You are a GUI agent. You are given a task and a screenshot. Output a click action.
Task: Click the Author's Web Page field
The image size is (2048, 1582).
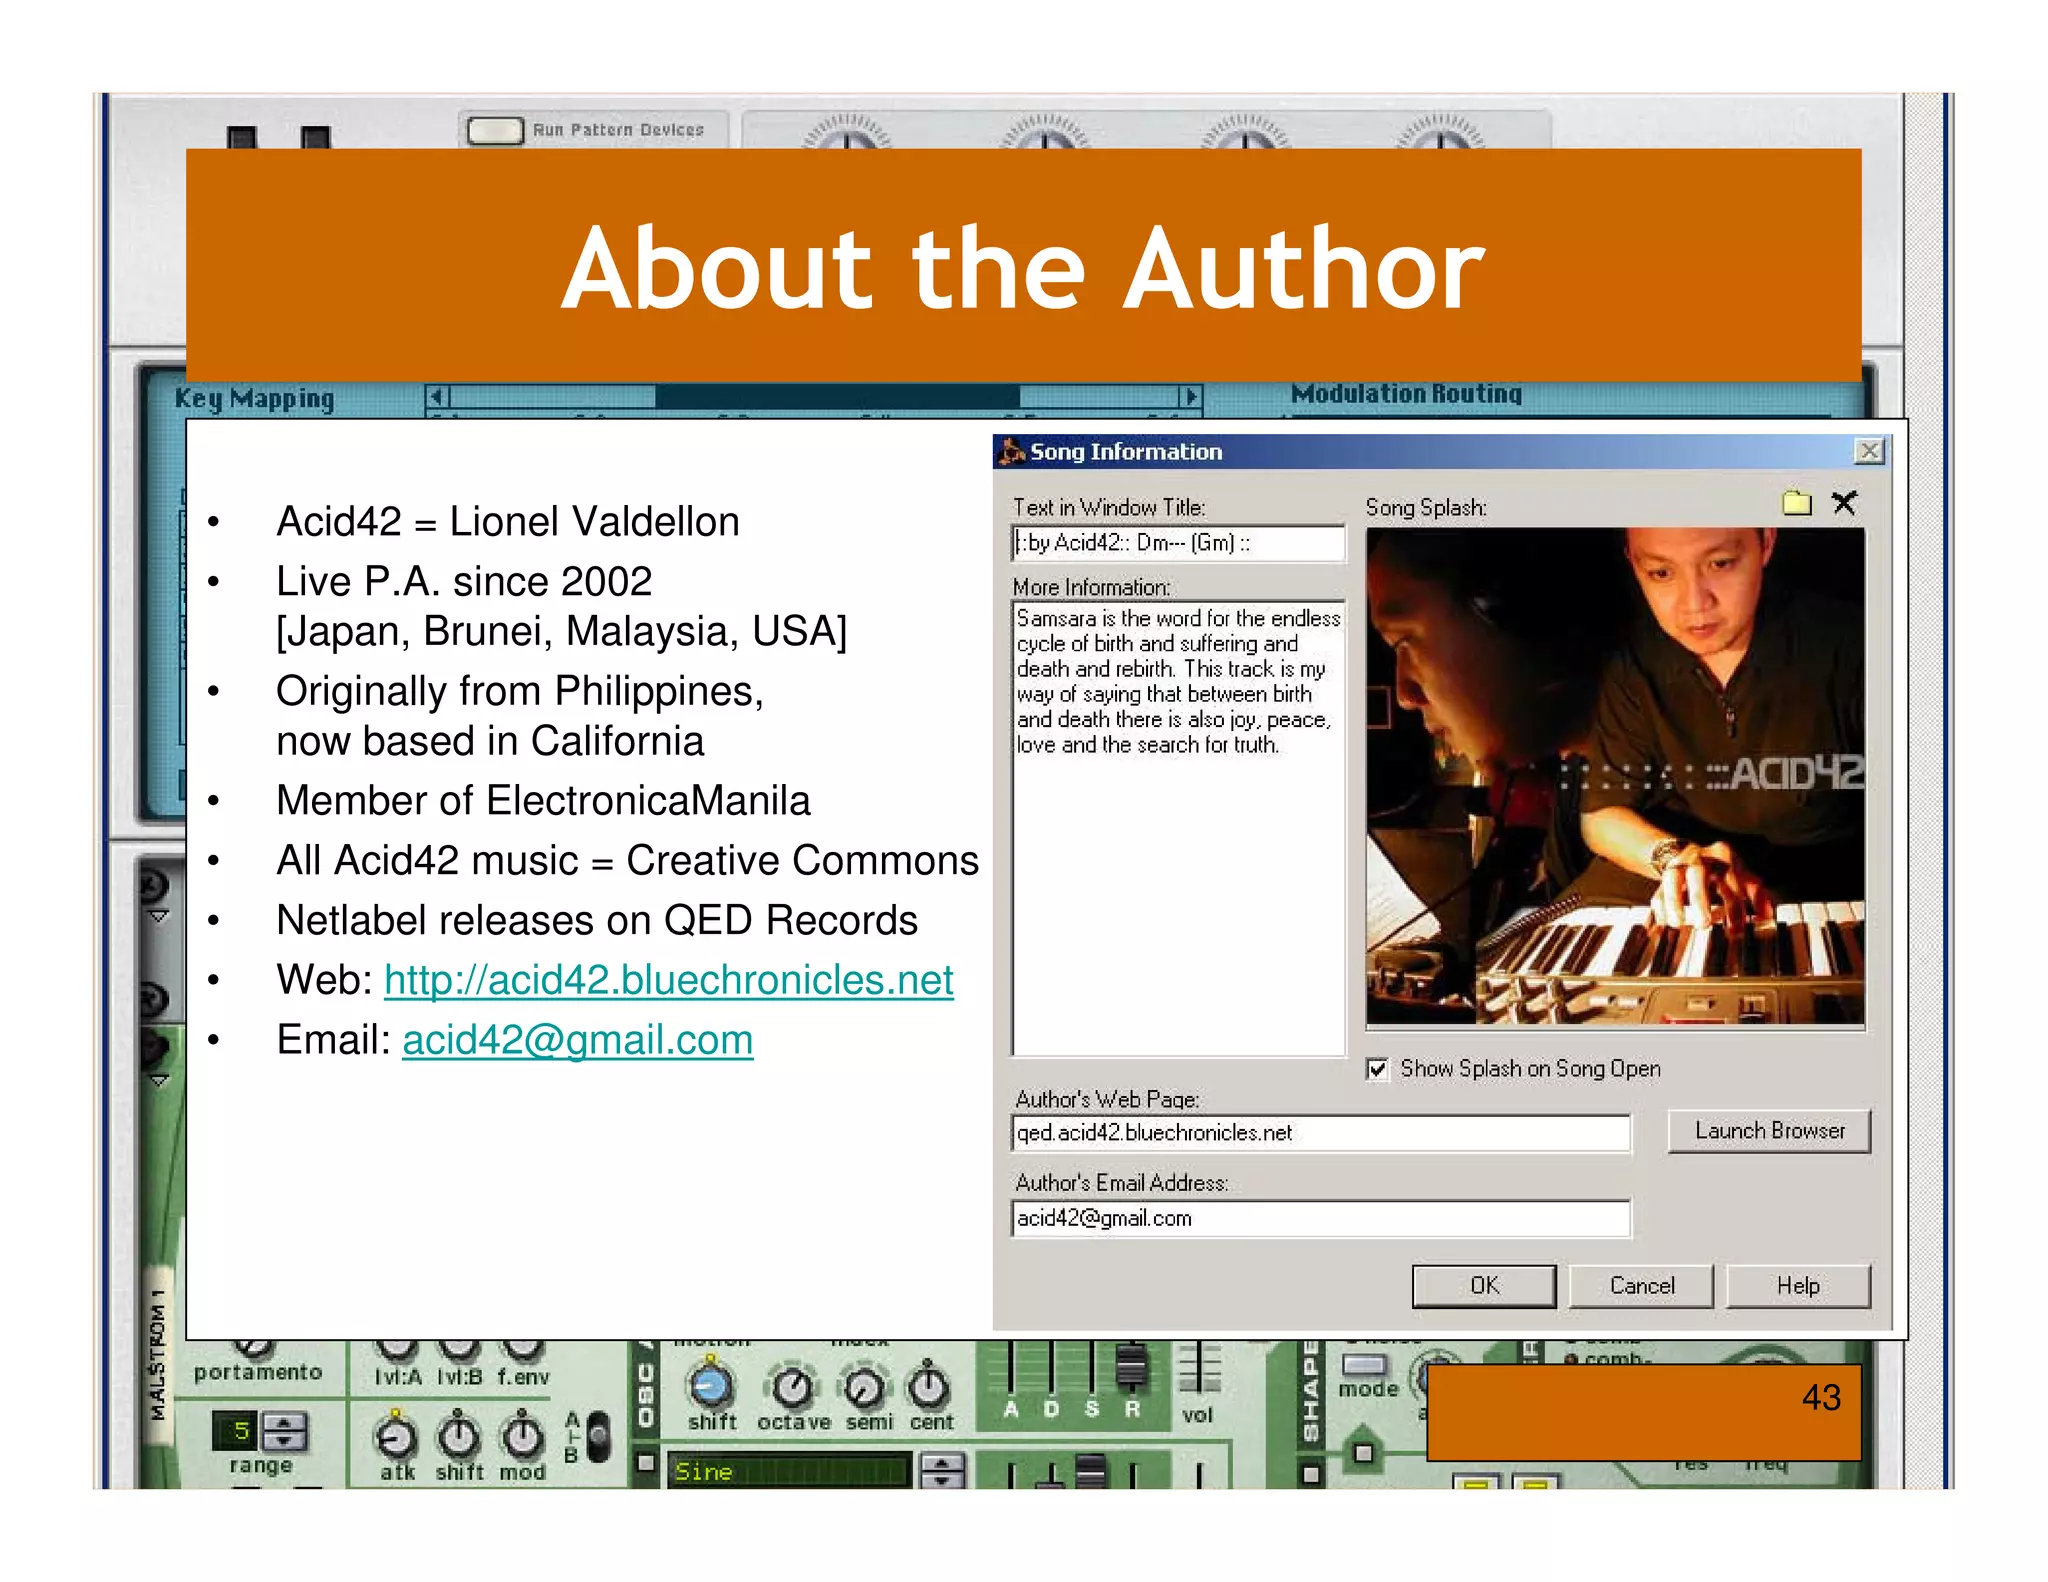click(x=1321, y=1133)
